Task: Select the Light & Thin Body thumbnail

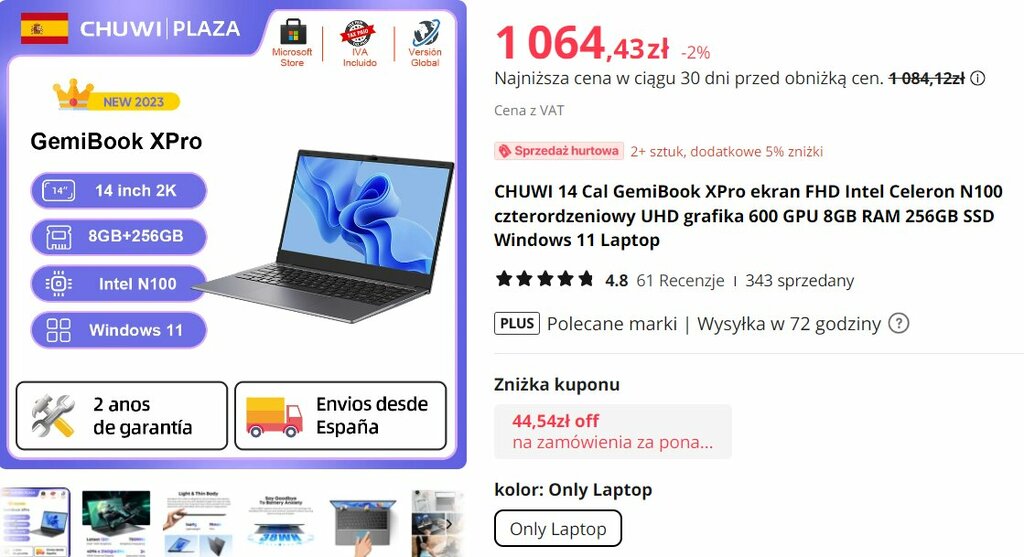Action: click(198, 522)
